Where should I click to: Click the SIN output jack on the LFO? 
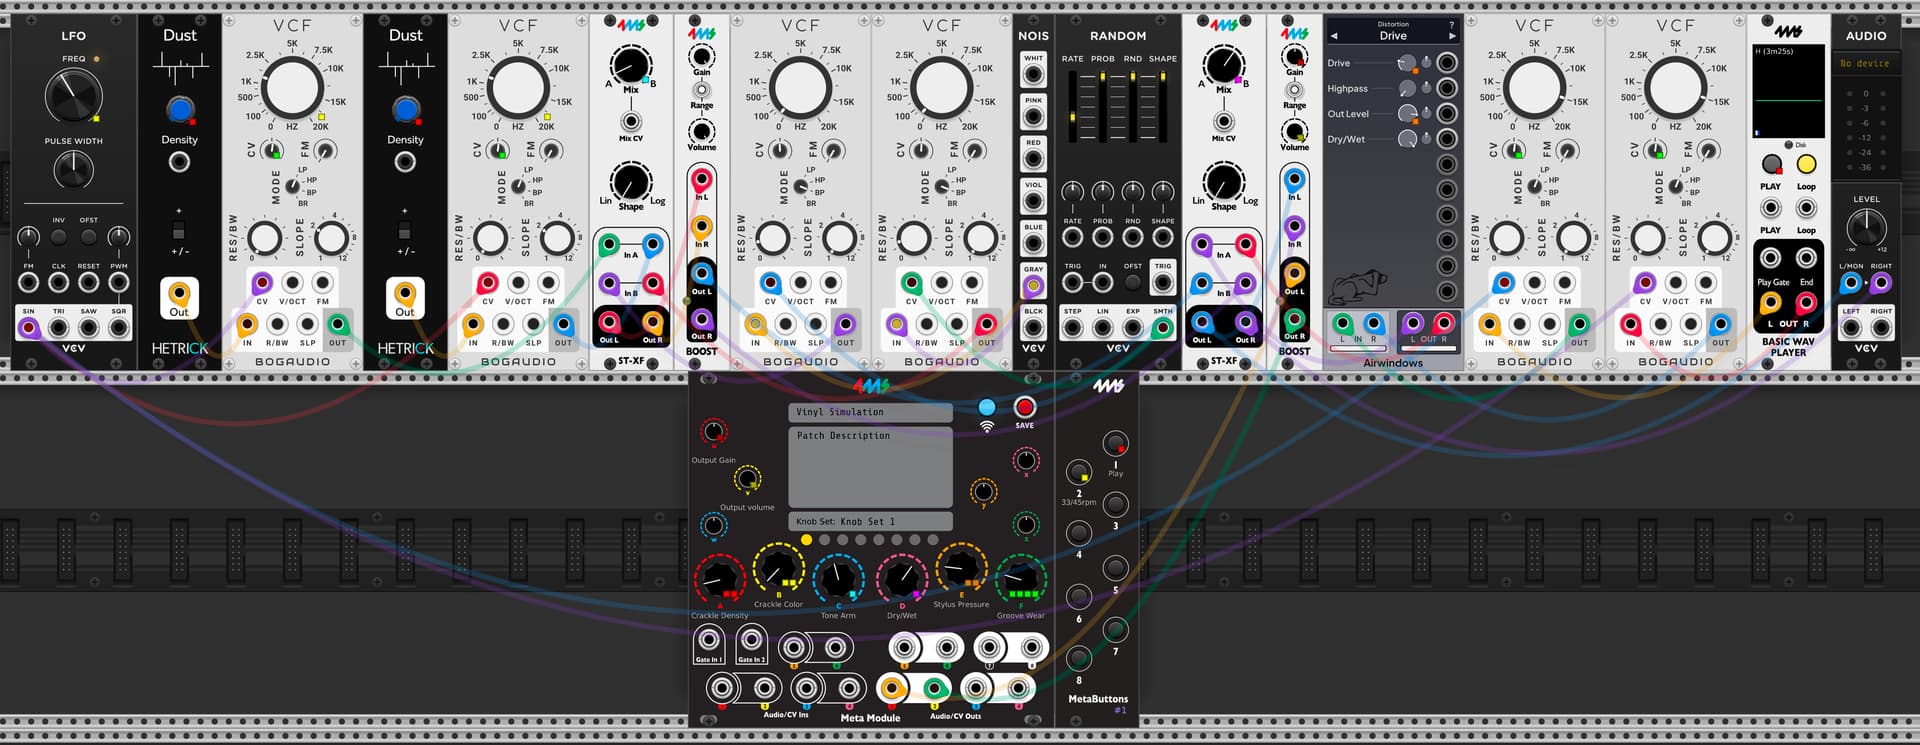[29, 327]
